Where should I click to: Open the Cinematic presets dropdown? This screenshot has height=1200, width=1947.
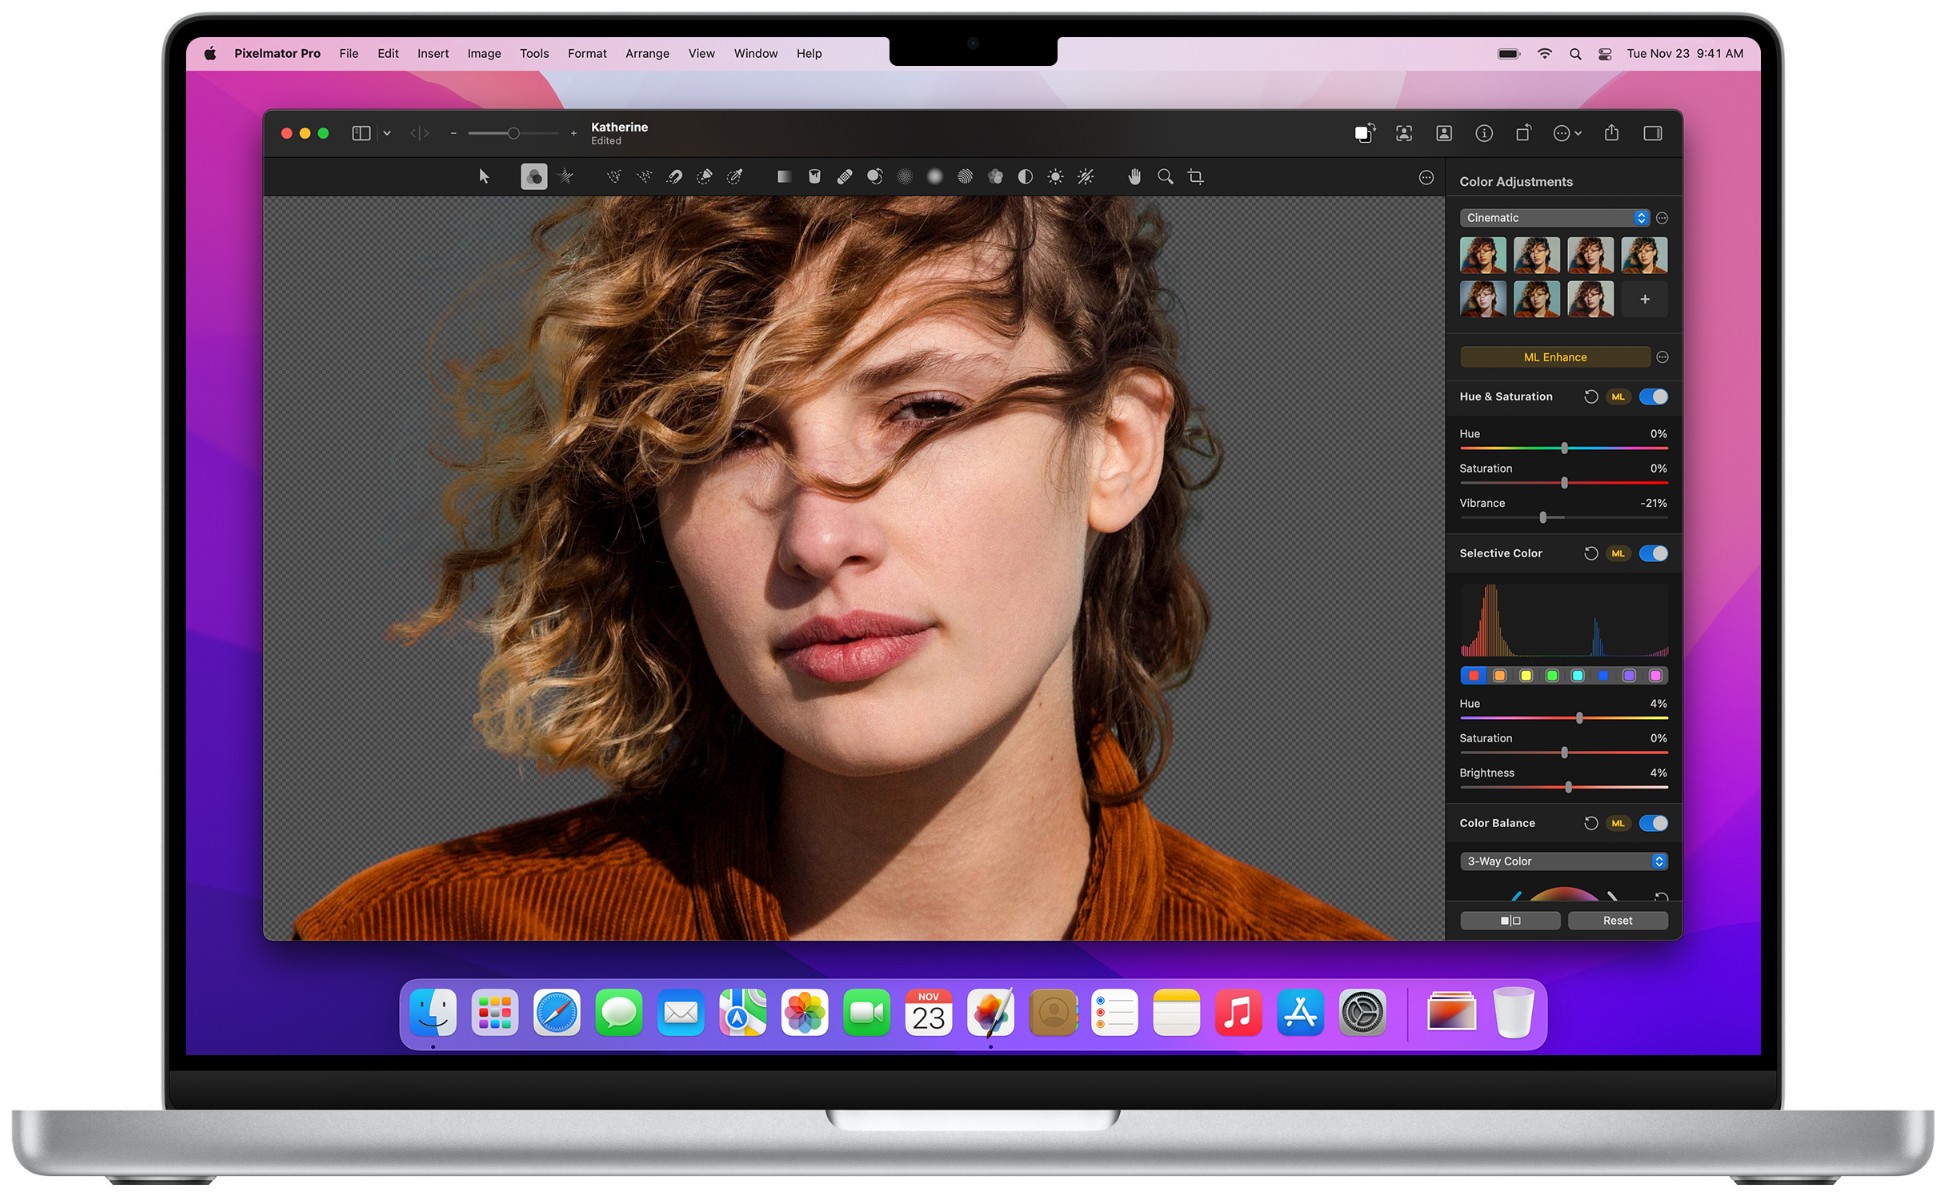pyautogui.click(x=1553, y=218)
